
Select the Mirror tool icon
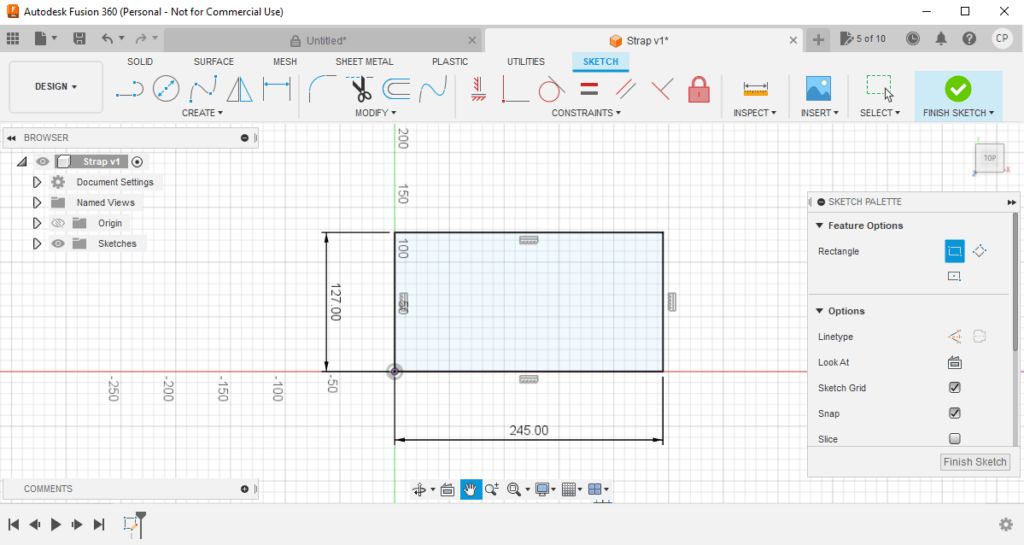point(239,90)
